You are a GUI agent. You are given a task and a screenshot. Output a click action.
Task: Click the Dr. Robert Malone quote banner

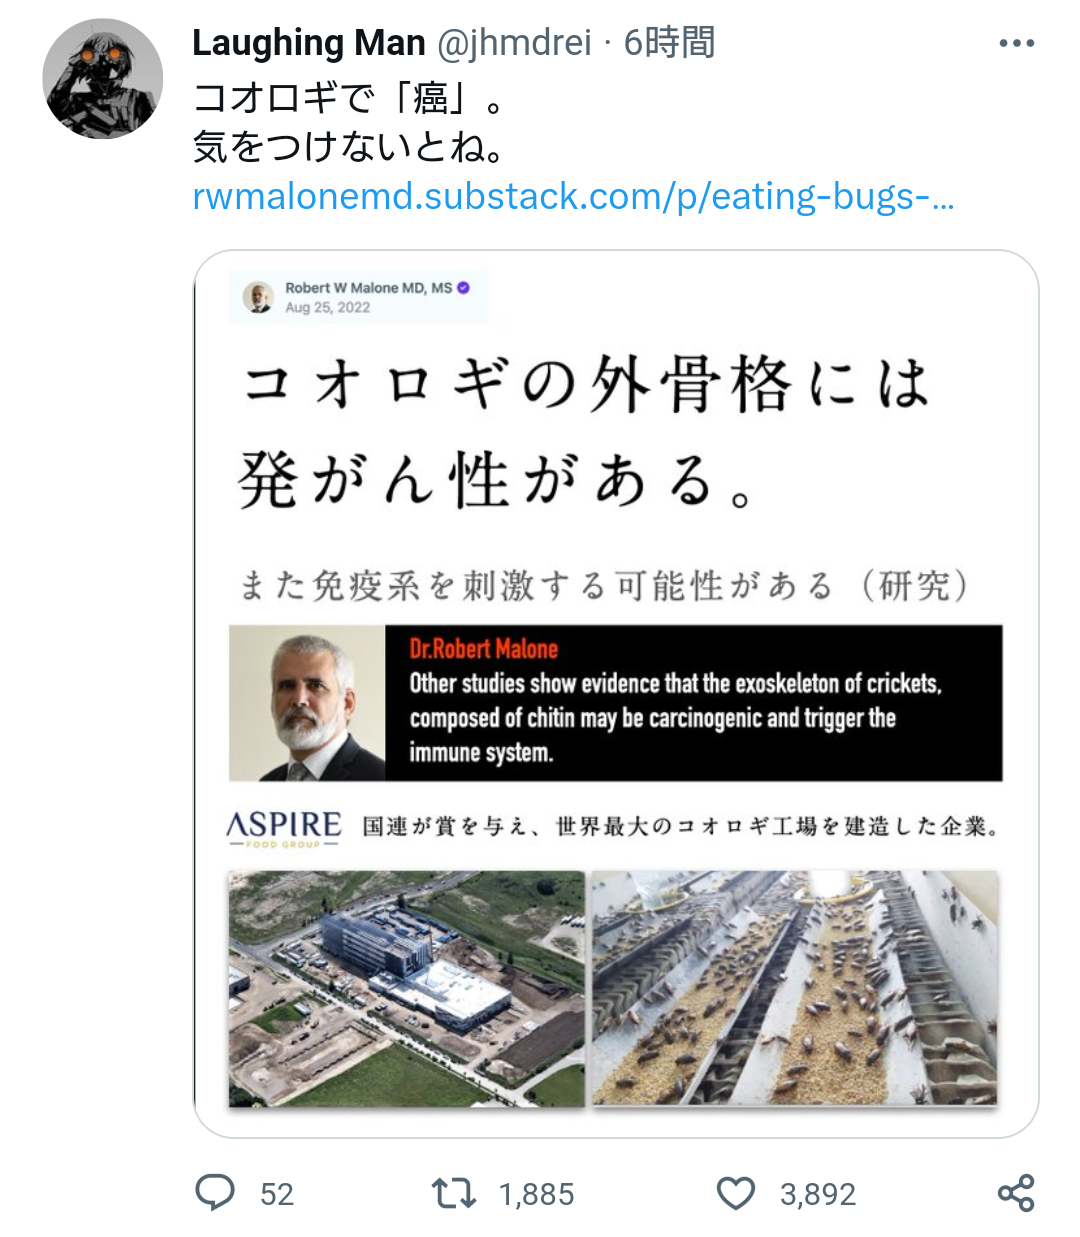tap(616, 703)
